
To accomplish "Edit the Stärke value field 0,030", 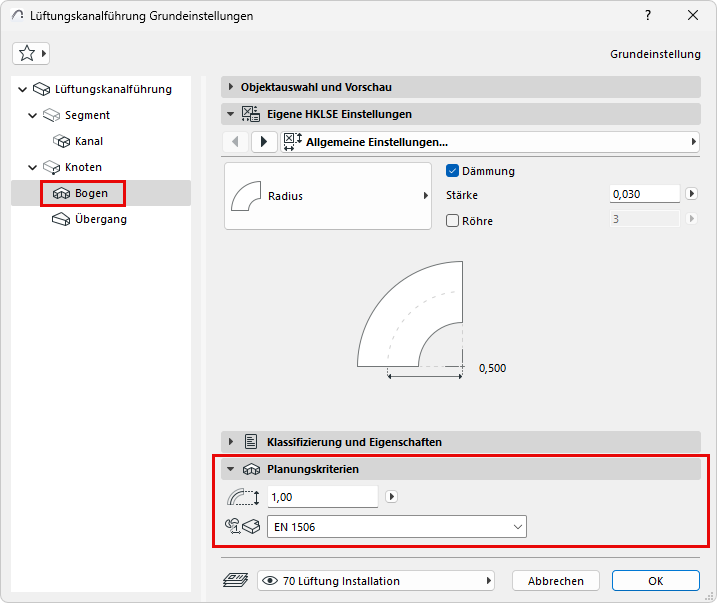I will [645, 194].
